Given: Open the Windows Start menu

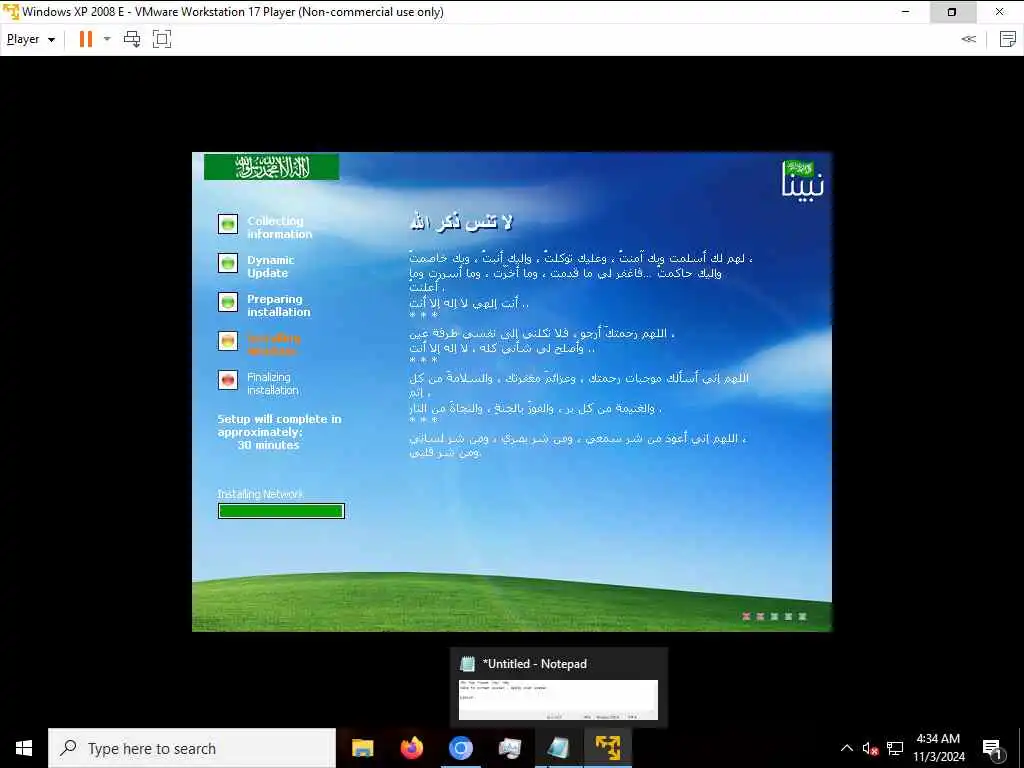Looking at the screenshot, I should [x=24, y=748].
